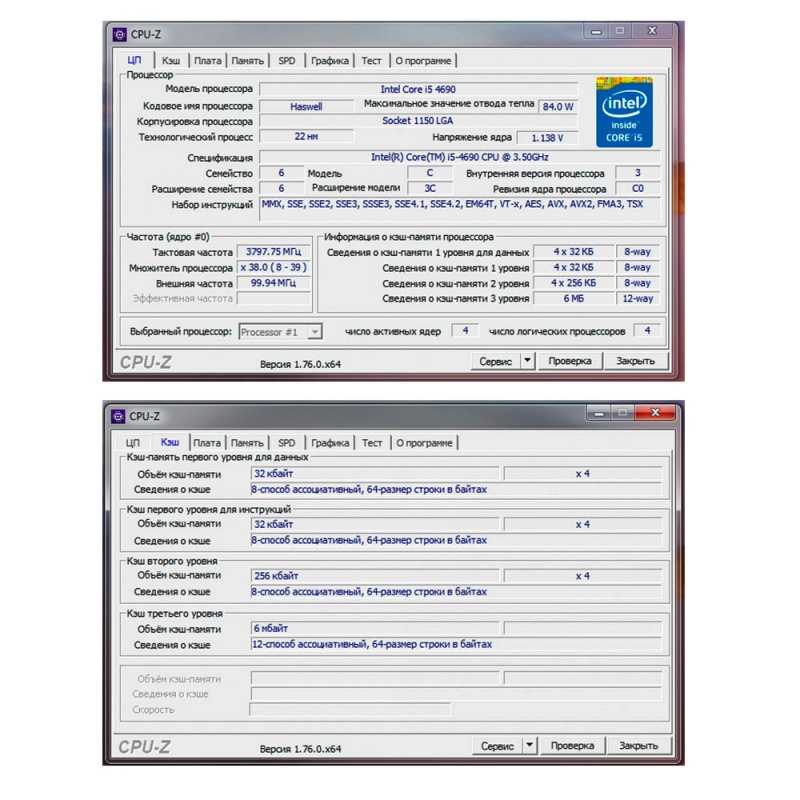Click the 1.138 V core voltage value
The width and height of the screenshot is (800, 800).
(547, 138)
